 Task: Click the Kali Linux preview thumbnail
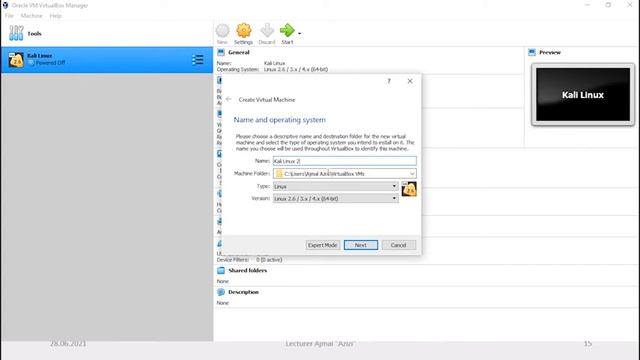pyautogui.click(x=583, y=95)
